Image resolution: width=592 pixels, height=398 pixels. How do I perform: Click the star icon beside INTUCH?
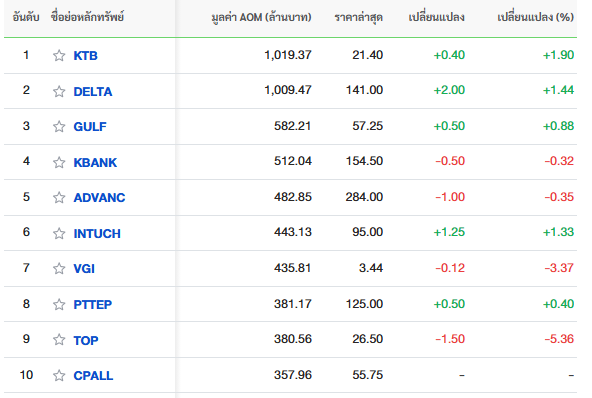pyautogui.click(x=59, y=233)
